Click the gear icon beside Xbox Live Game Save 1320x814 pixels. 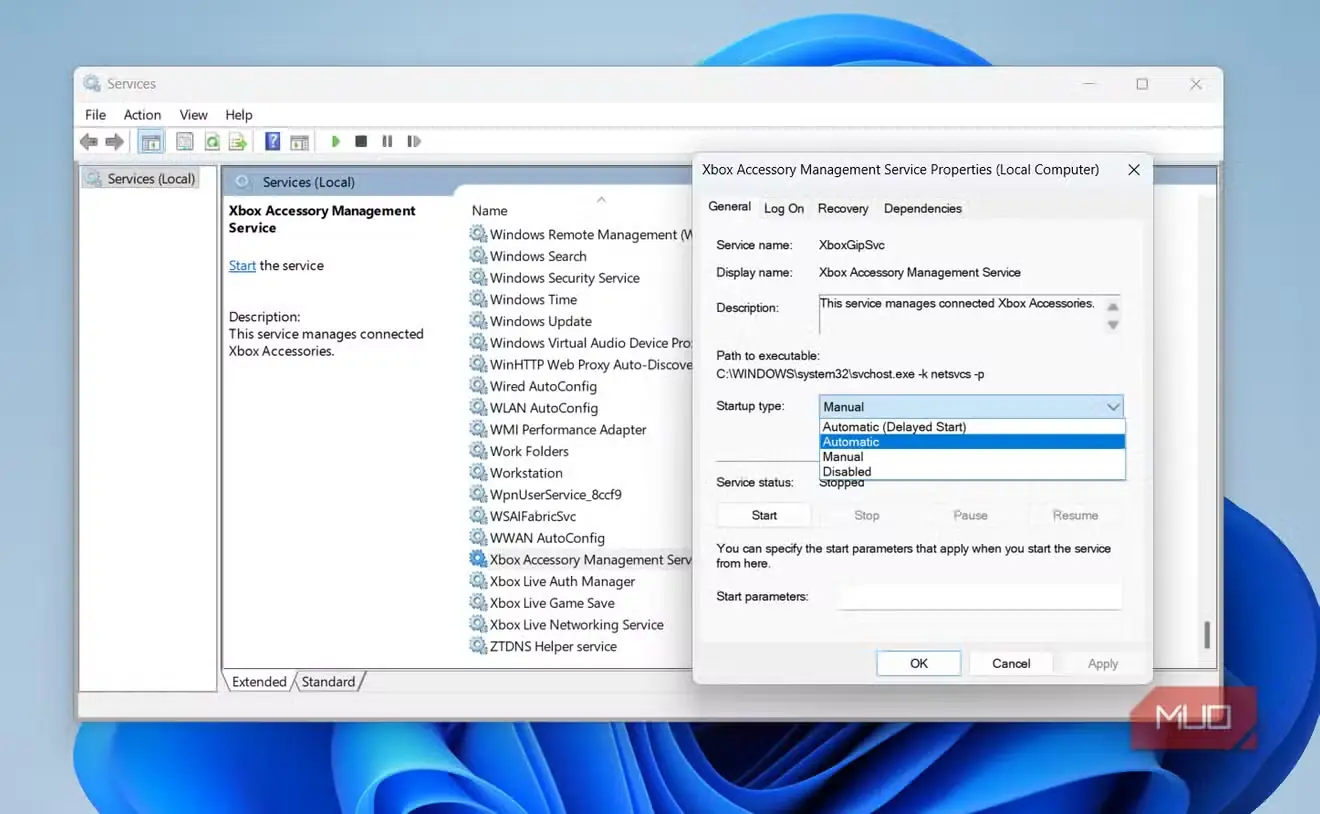click(x=478, y=603)
